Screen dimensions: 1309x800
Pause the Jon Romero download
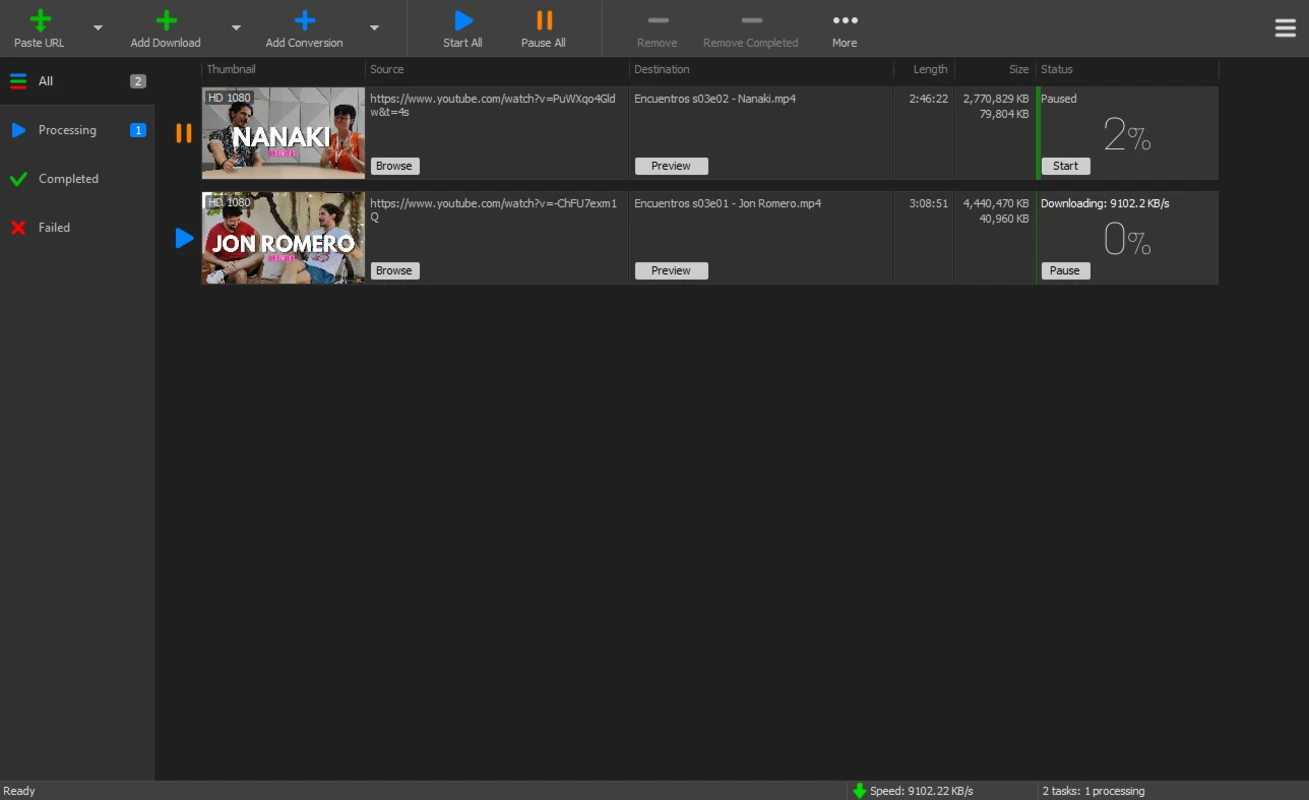click(1066, 271)
